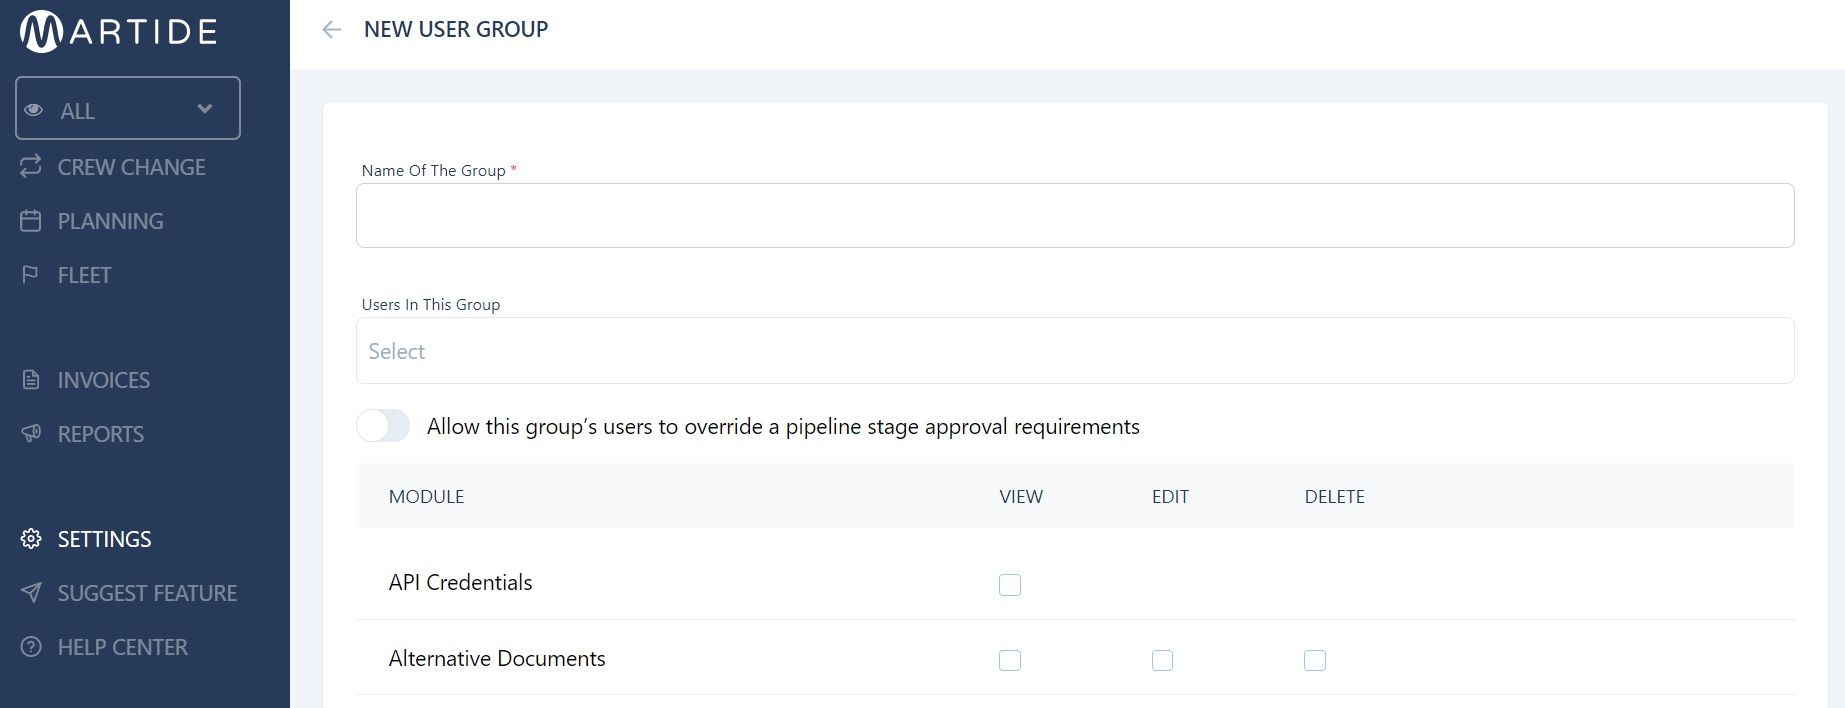Click the chevron arrow in the ALL dropdown
This screenshot has height=708, width=1845.
point(205,108)
